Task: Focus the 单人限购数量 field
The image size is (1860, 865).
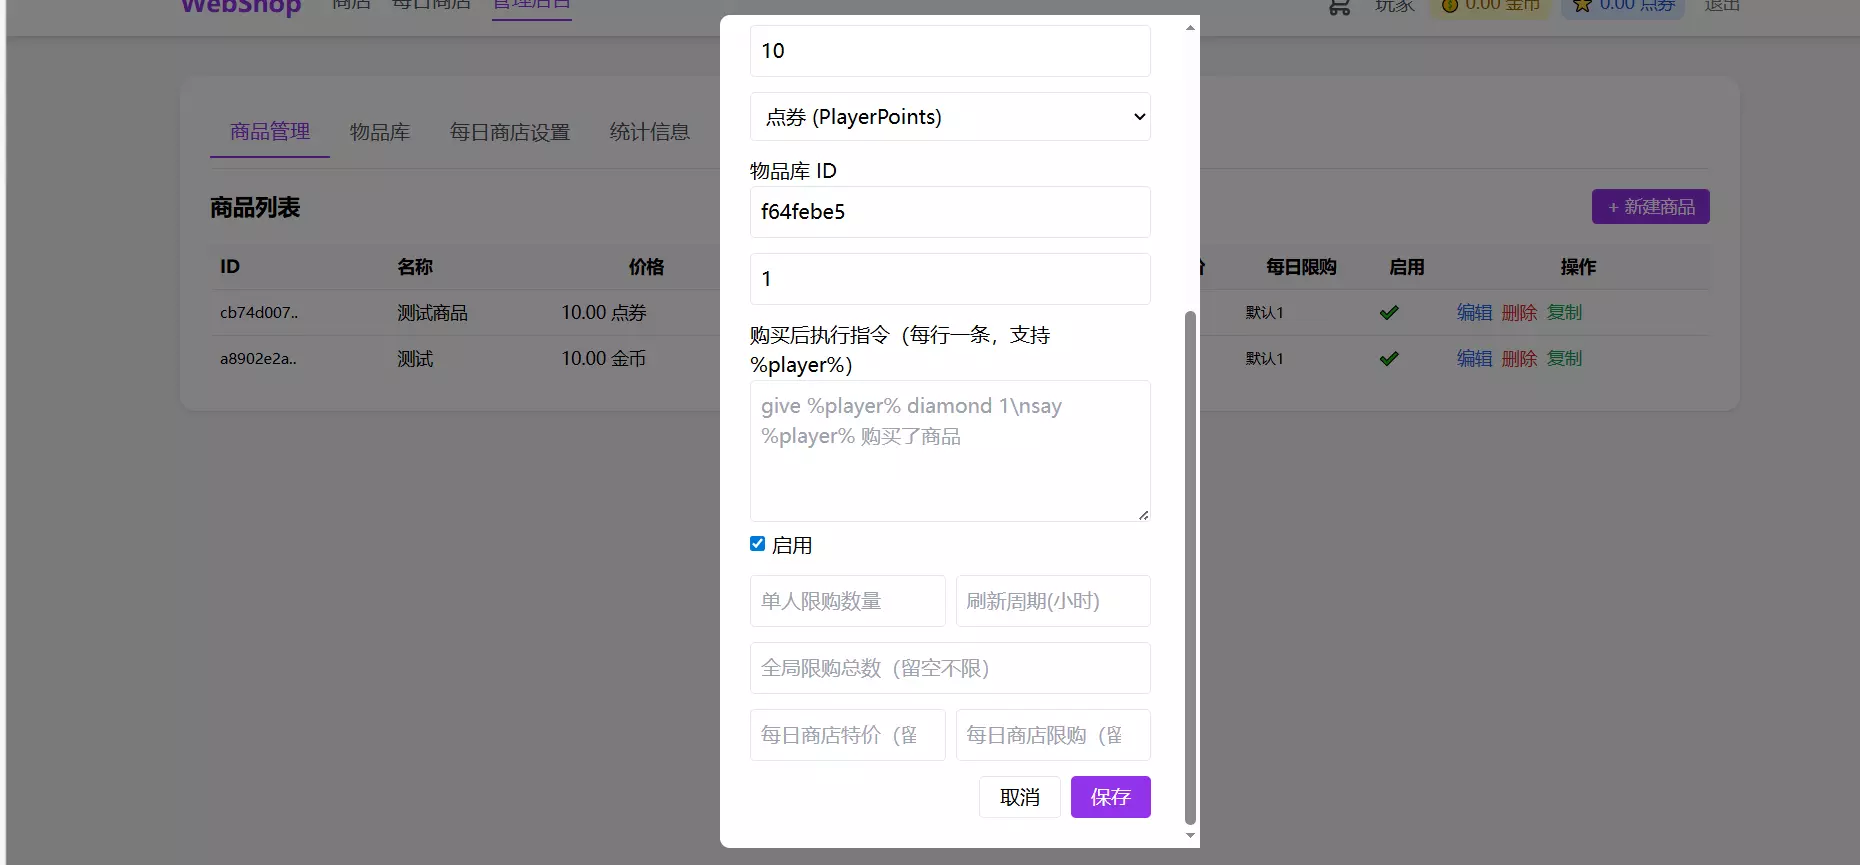Action: coord(848,601)
